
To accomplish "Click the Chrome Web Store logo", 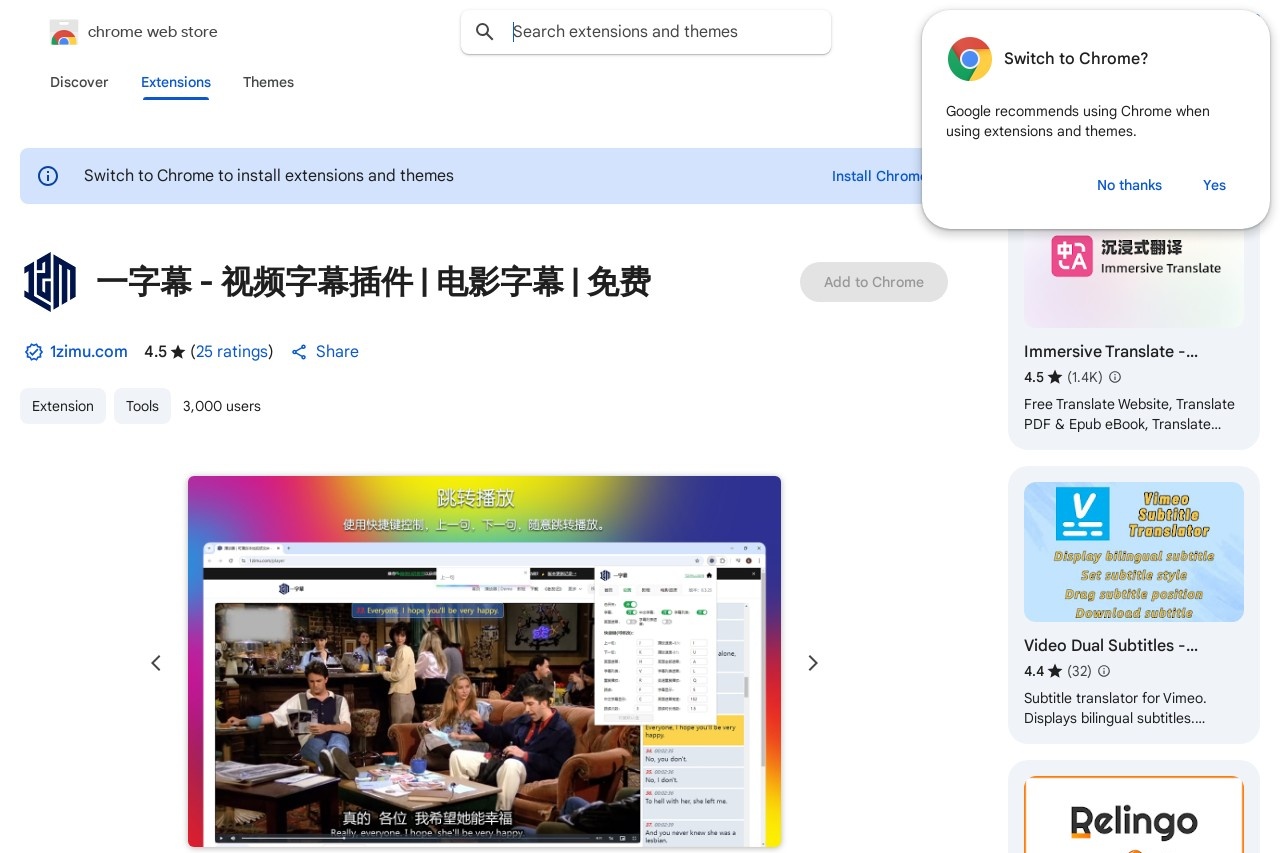I will [64, 32].
